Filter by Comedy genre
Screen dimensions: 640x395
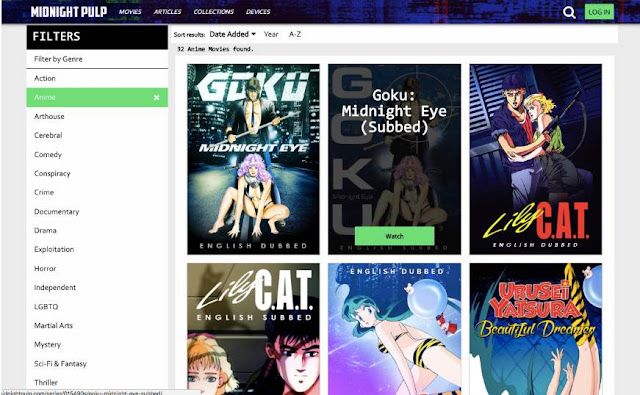97,155
